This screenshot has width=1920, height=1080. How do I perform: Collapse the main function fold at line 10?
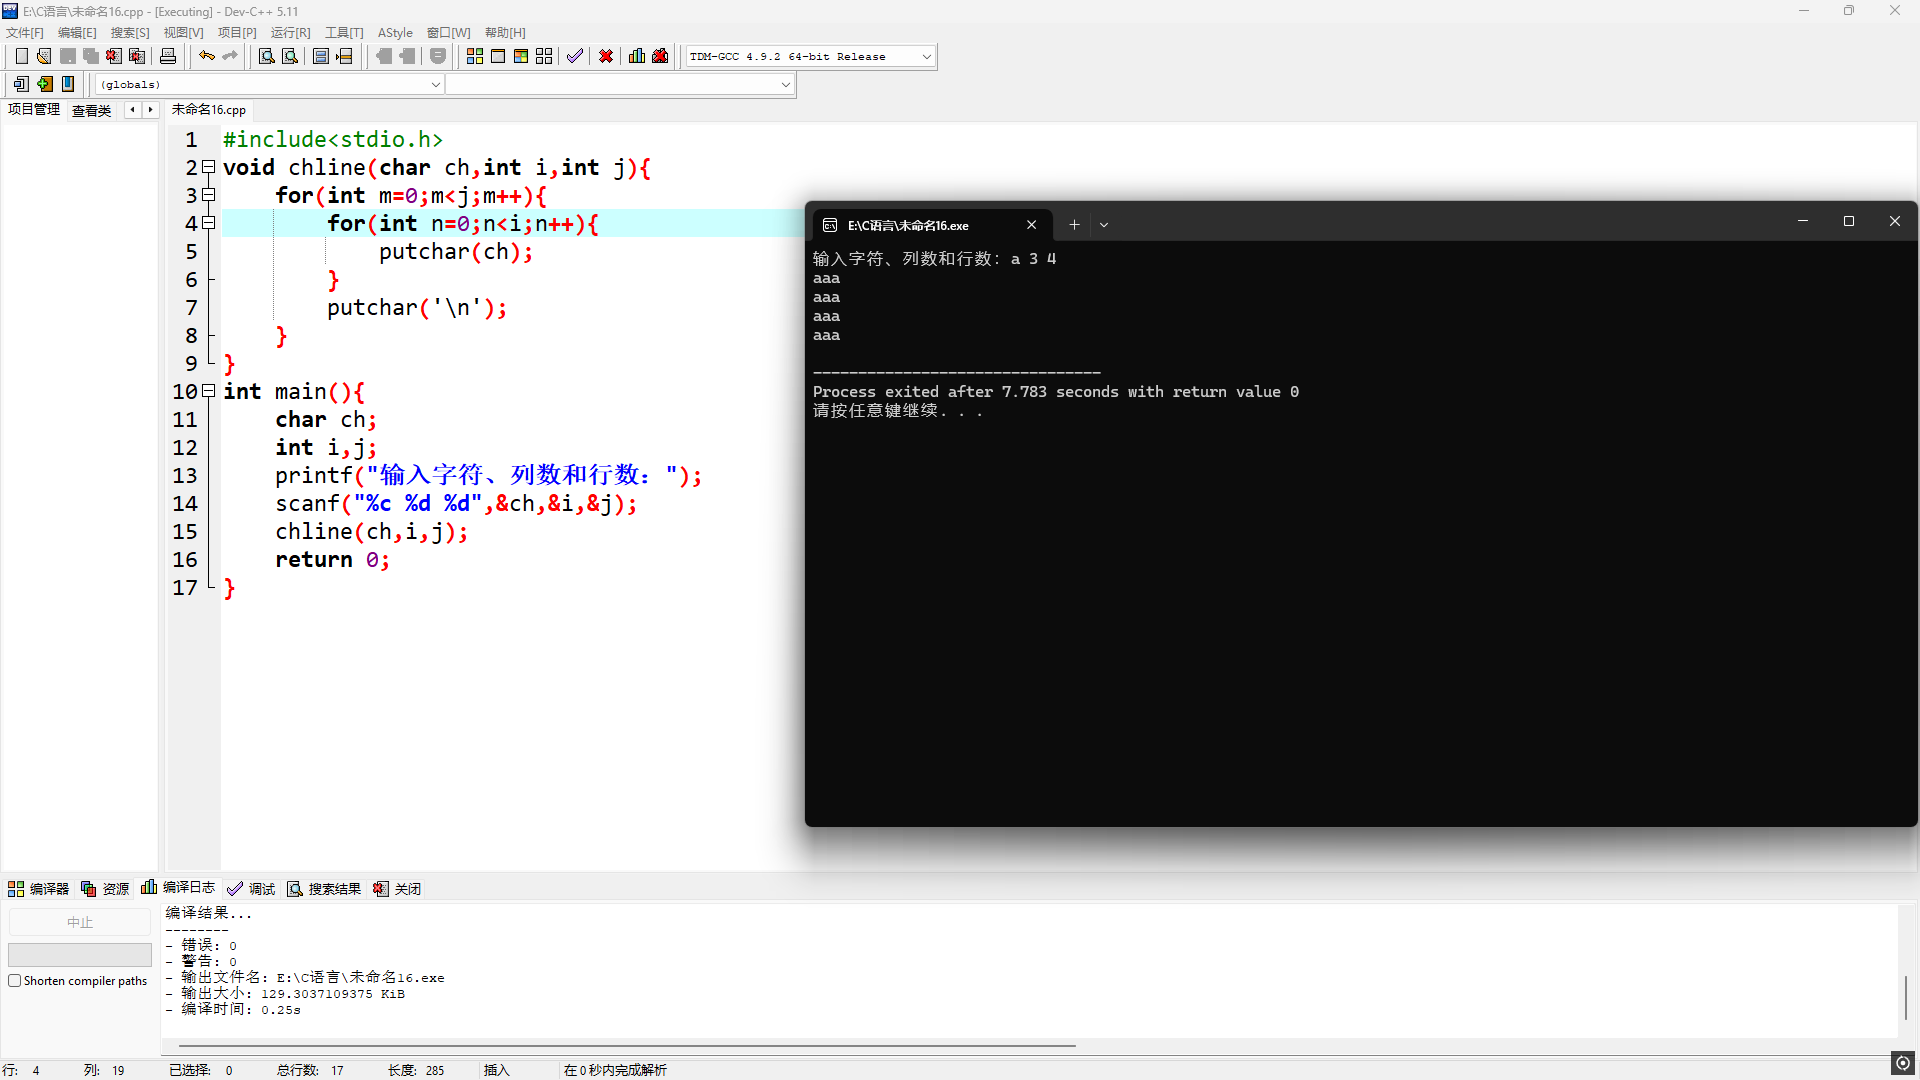[x=208, y=391]
